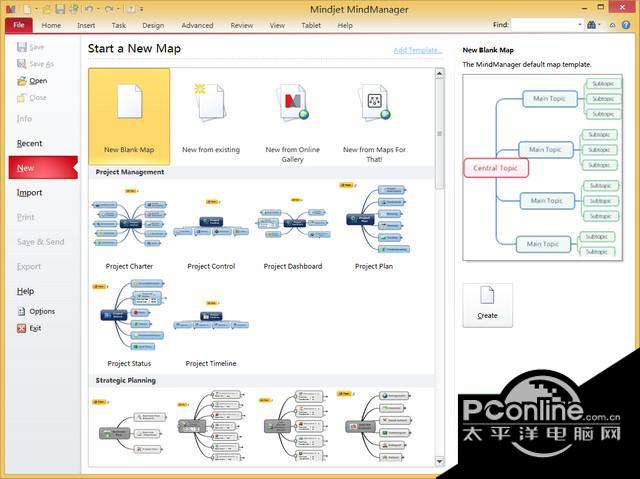Click the template list scroll down arrow
Viewport: 640px width, 479px height.
coord(439,461)
